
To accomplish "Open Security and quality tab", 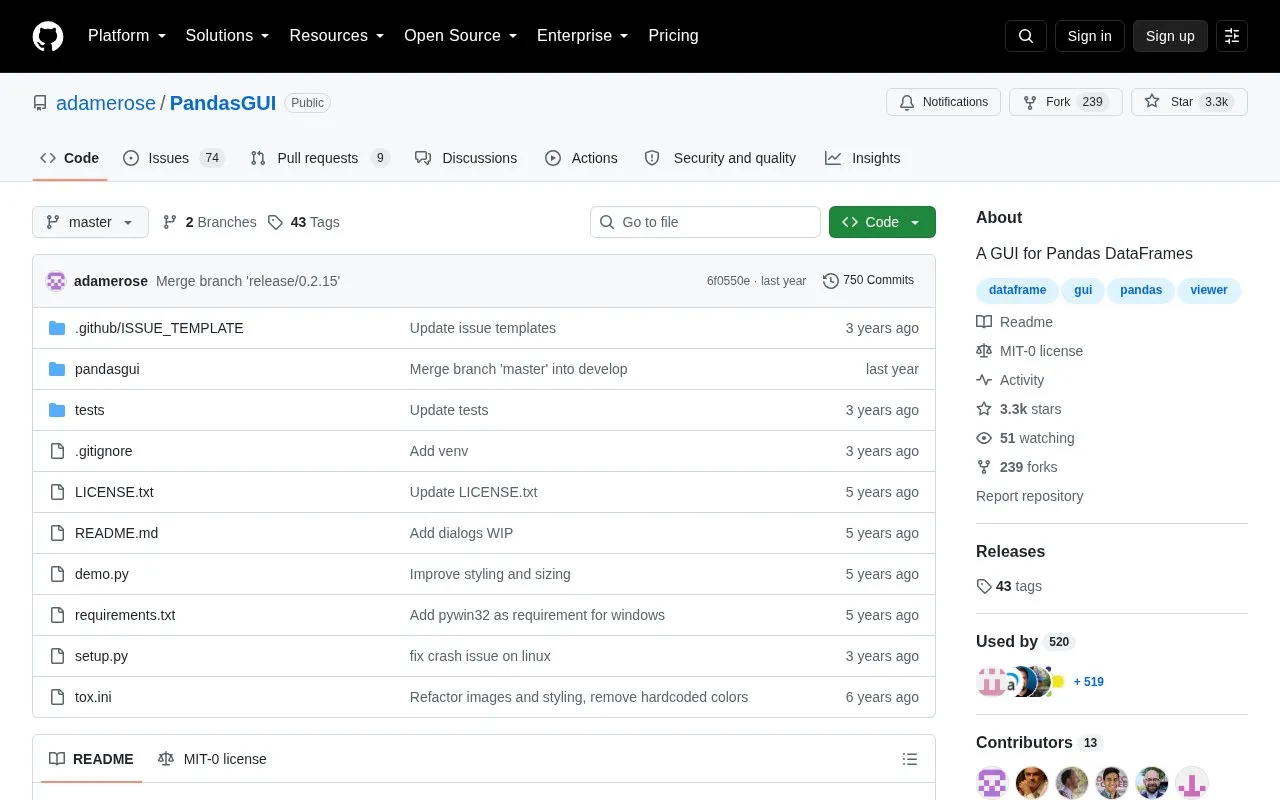I will coord(720,158).
